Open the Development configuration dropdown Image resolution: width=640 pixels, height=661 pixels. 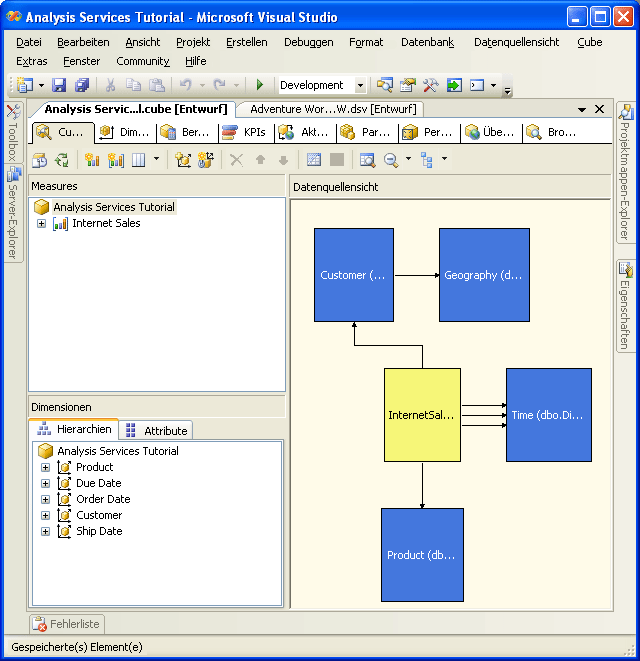point(360,86)
